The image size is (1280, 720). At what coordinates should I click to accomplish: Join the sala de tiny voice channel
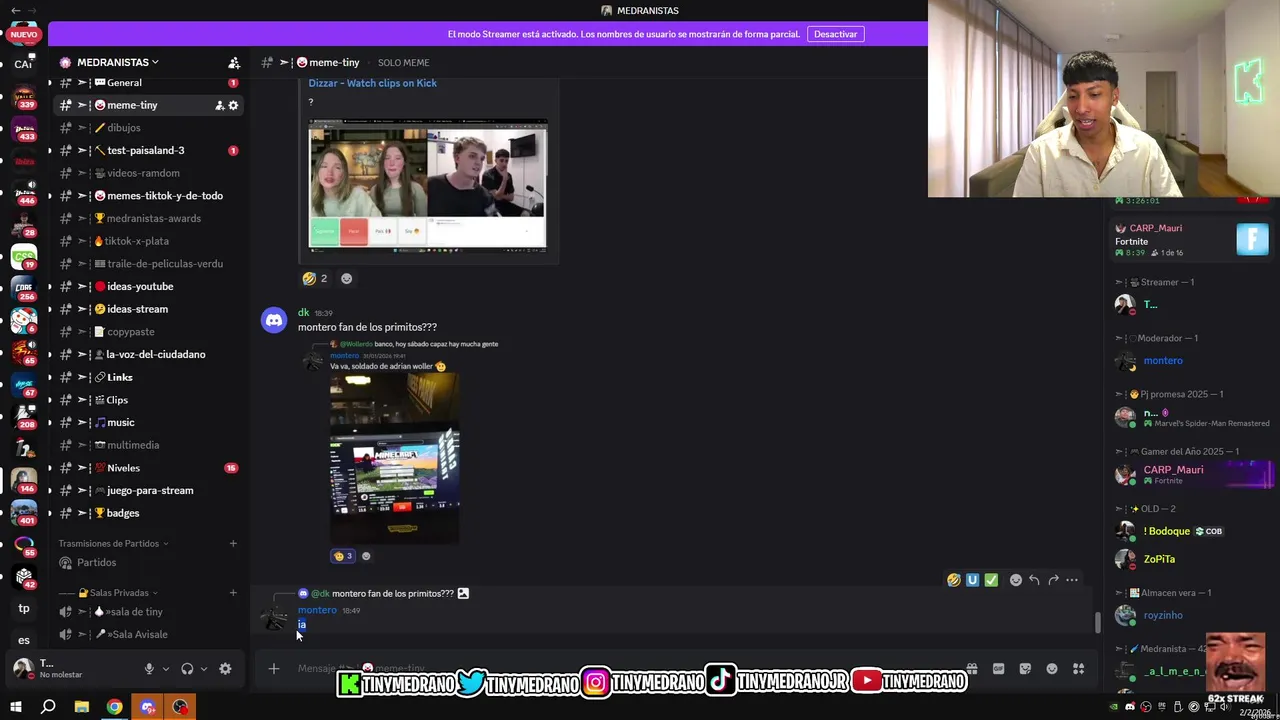(x=149, y=612)
